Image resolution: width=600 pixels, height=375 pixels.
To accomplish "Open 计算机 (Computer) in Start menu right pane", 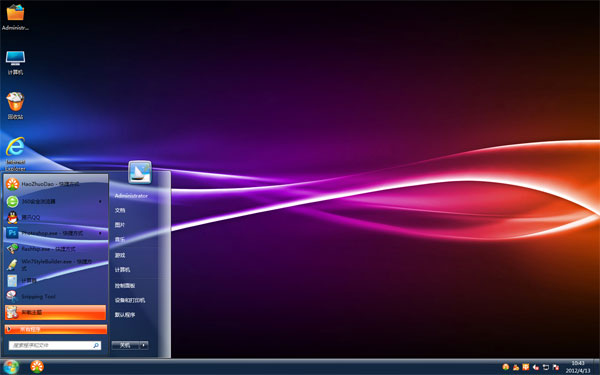I will [x=122, y=270].
